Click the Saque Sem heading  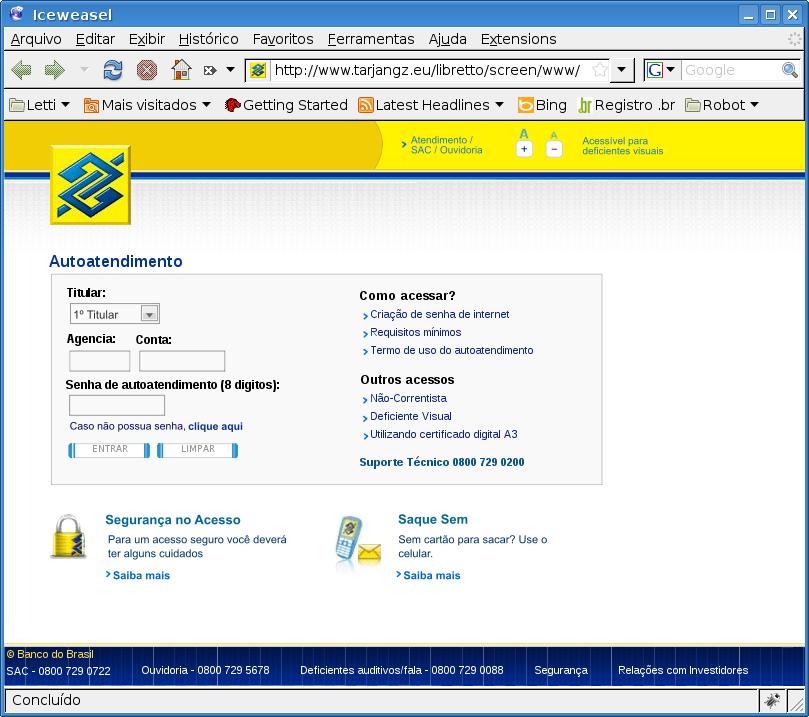pyautogui.click(x=433, y=519)
